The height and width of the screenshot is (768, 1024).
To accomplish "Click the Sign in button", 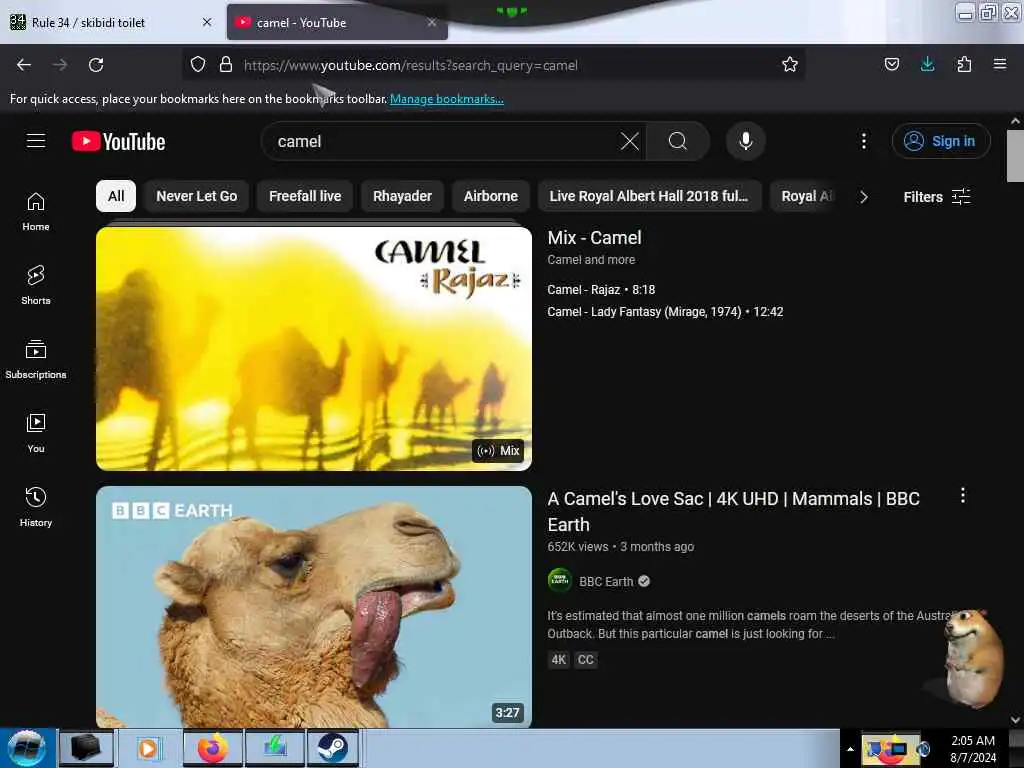I will [x=941, y=141].
